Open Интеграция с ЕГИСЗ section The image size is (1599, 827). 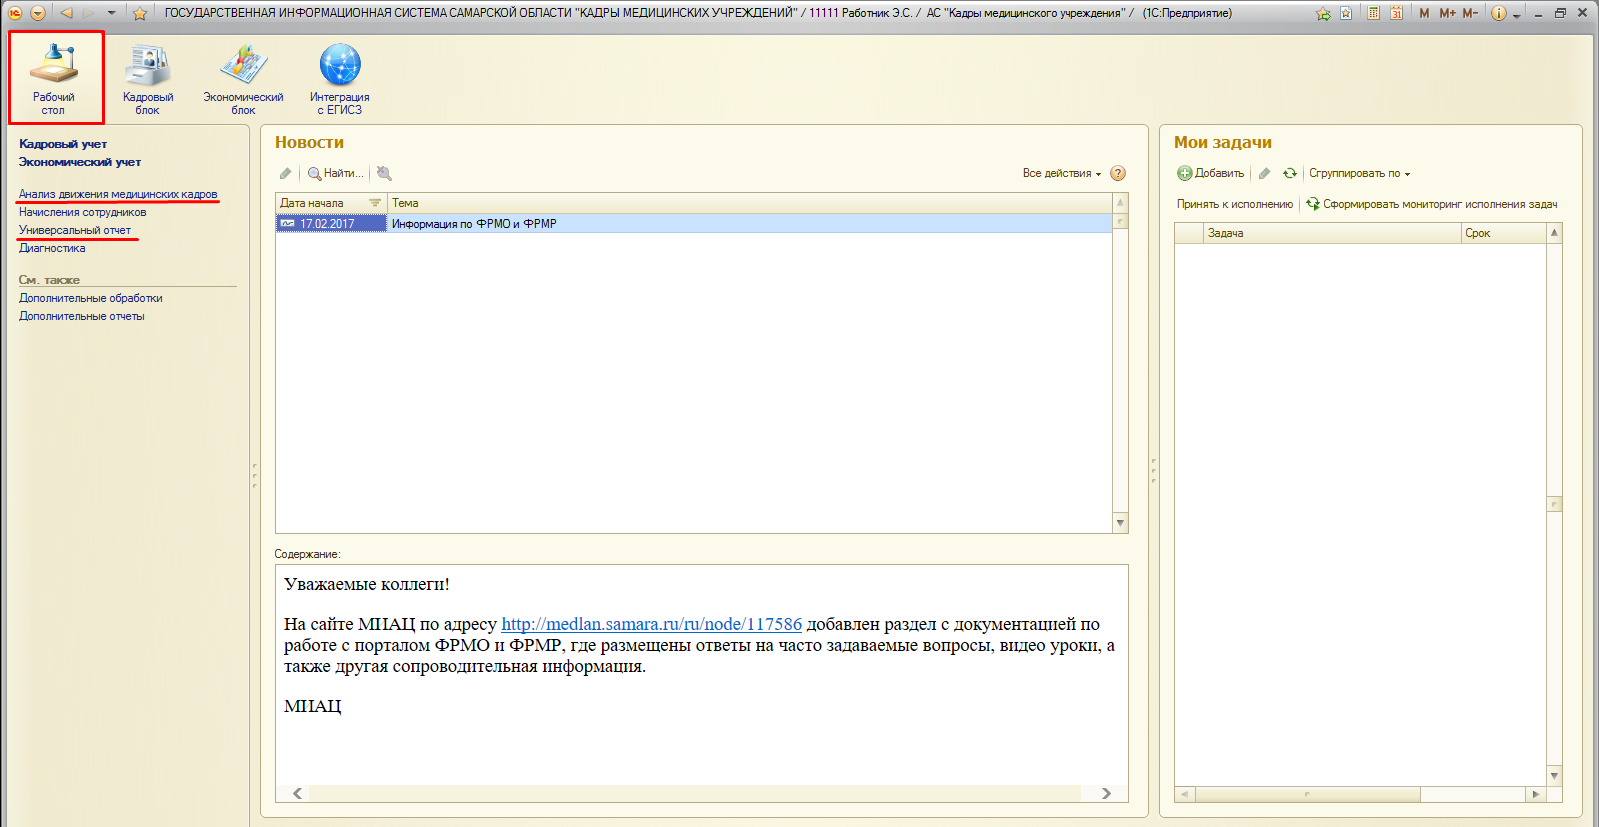click(339, 79)
